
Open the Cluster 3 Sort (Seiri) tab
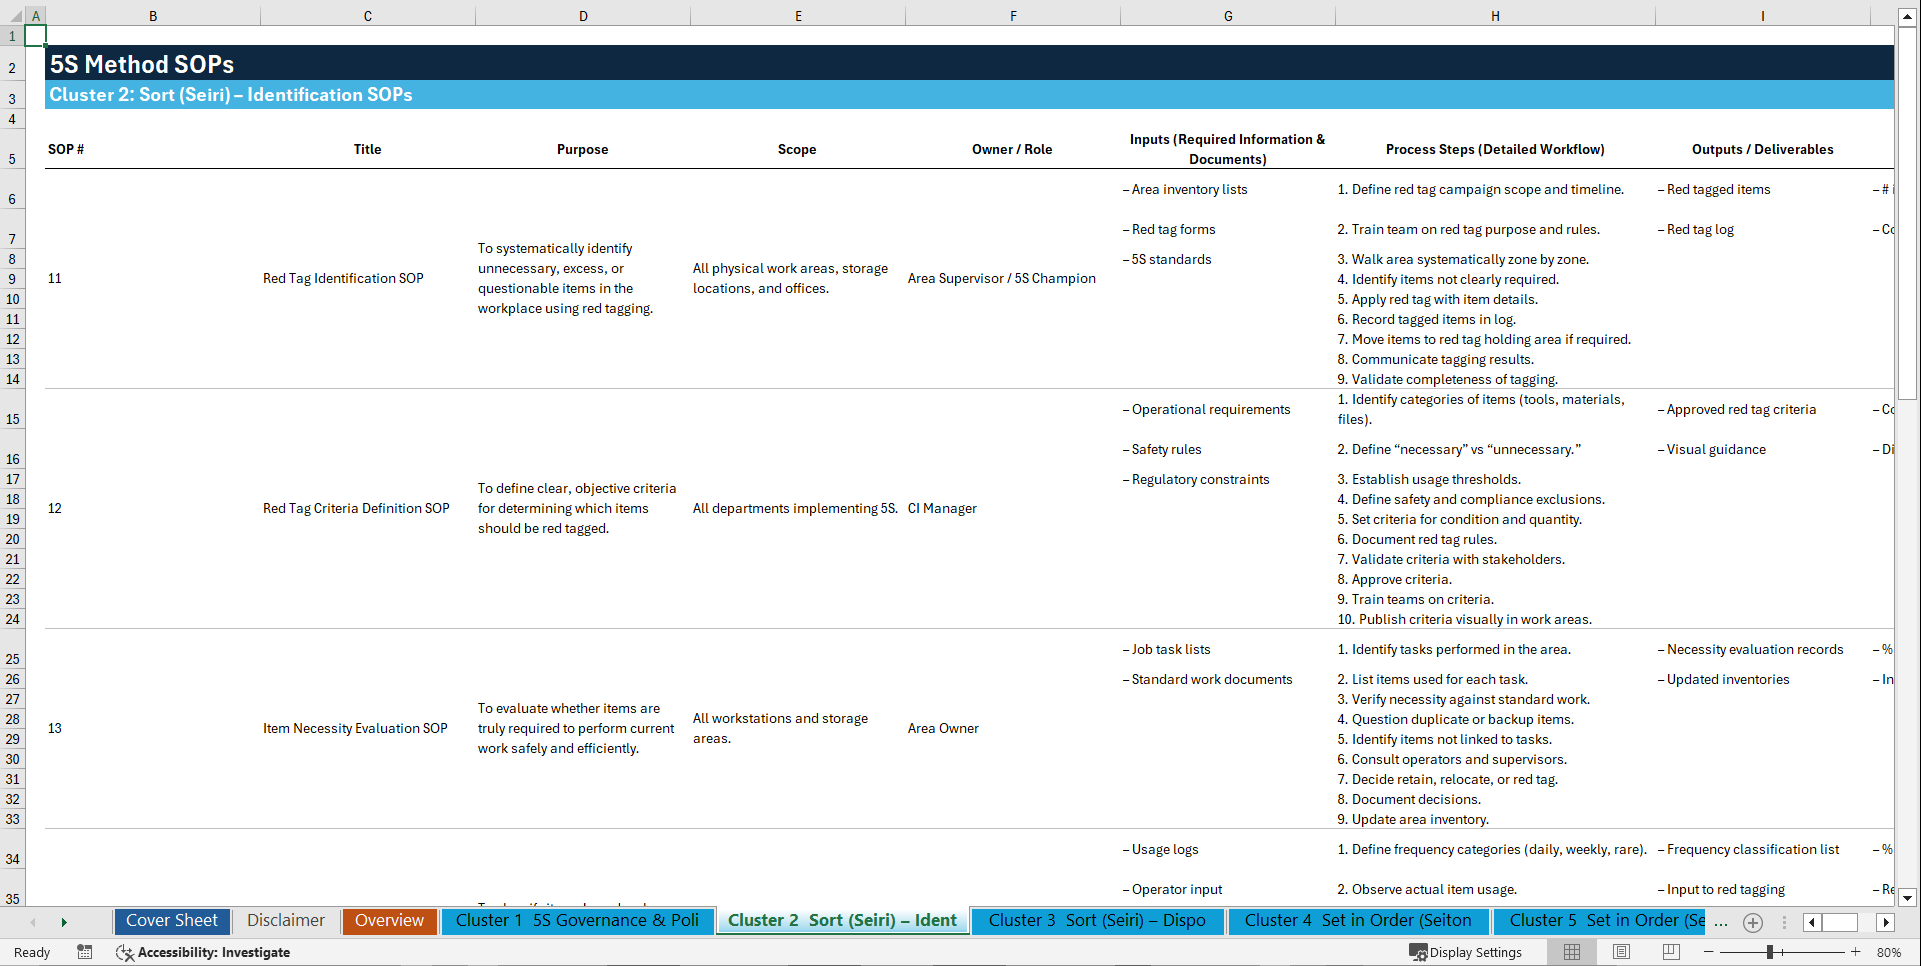pos(1097,921)
